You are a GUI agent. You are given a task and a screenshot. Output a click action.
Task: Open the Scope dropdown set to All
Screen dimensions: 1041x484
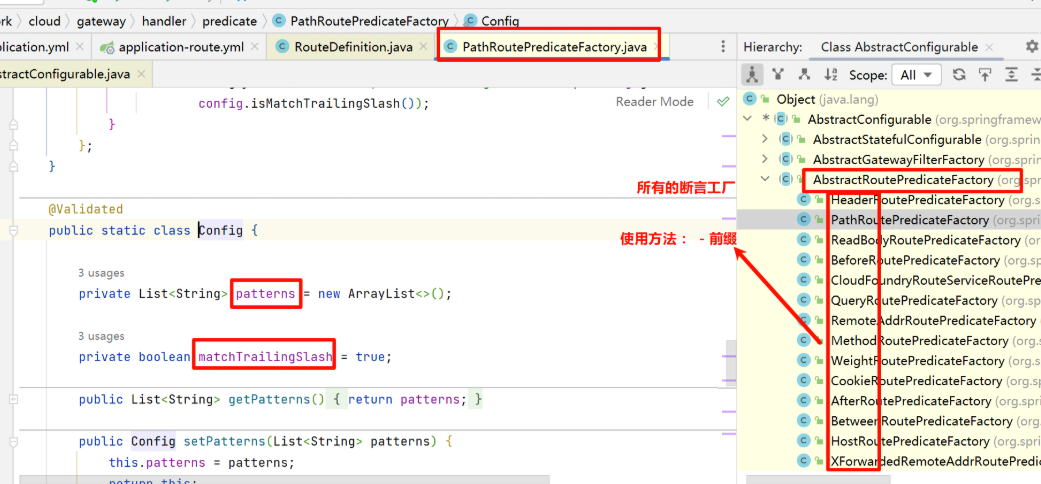tap(917, 75)
